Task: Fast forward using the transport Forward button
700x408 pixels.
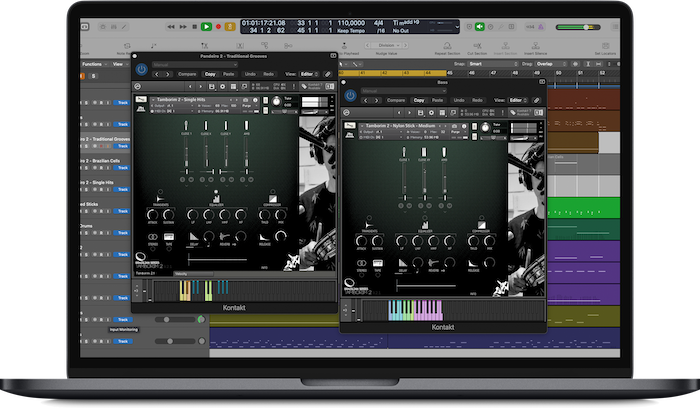Action: (x=183, y=27)
